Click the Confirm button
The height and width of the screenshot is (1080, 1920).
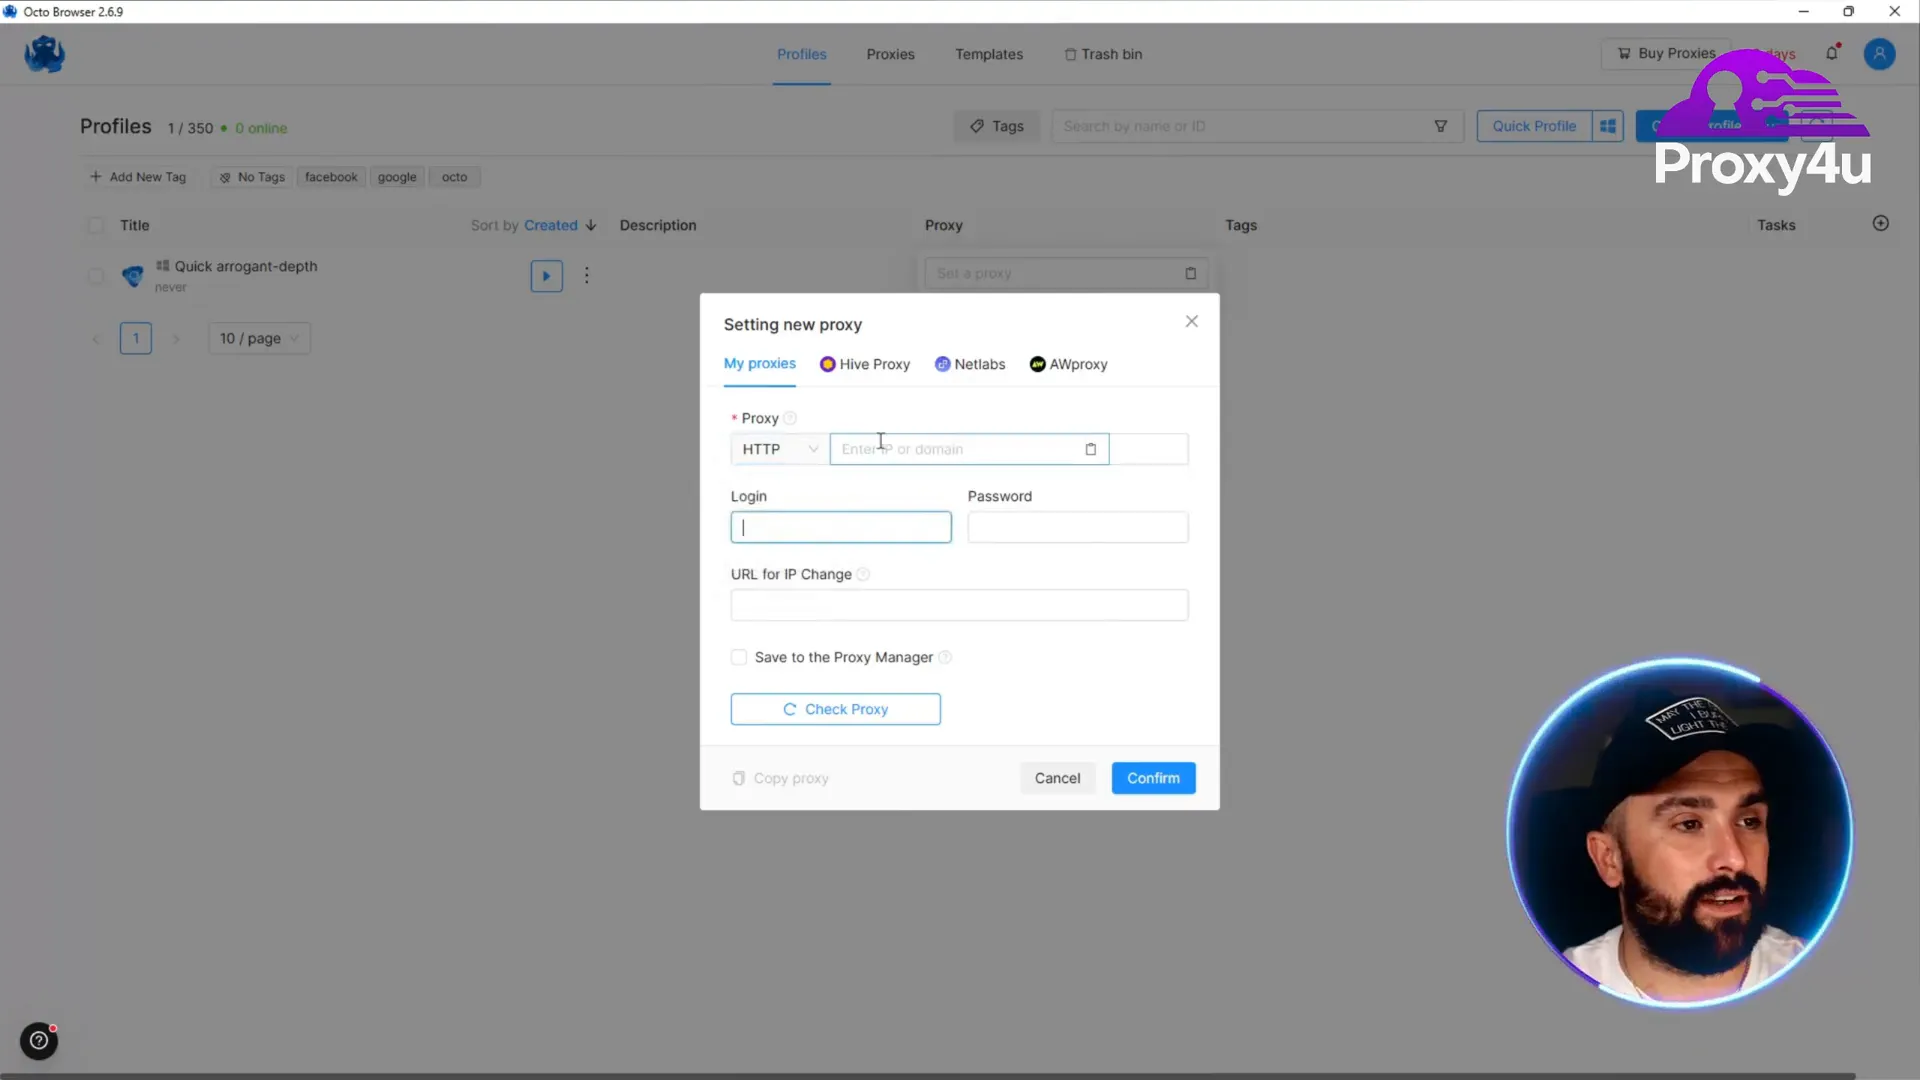coord(1153,778)
